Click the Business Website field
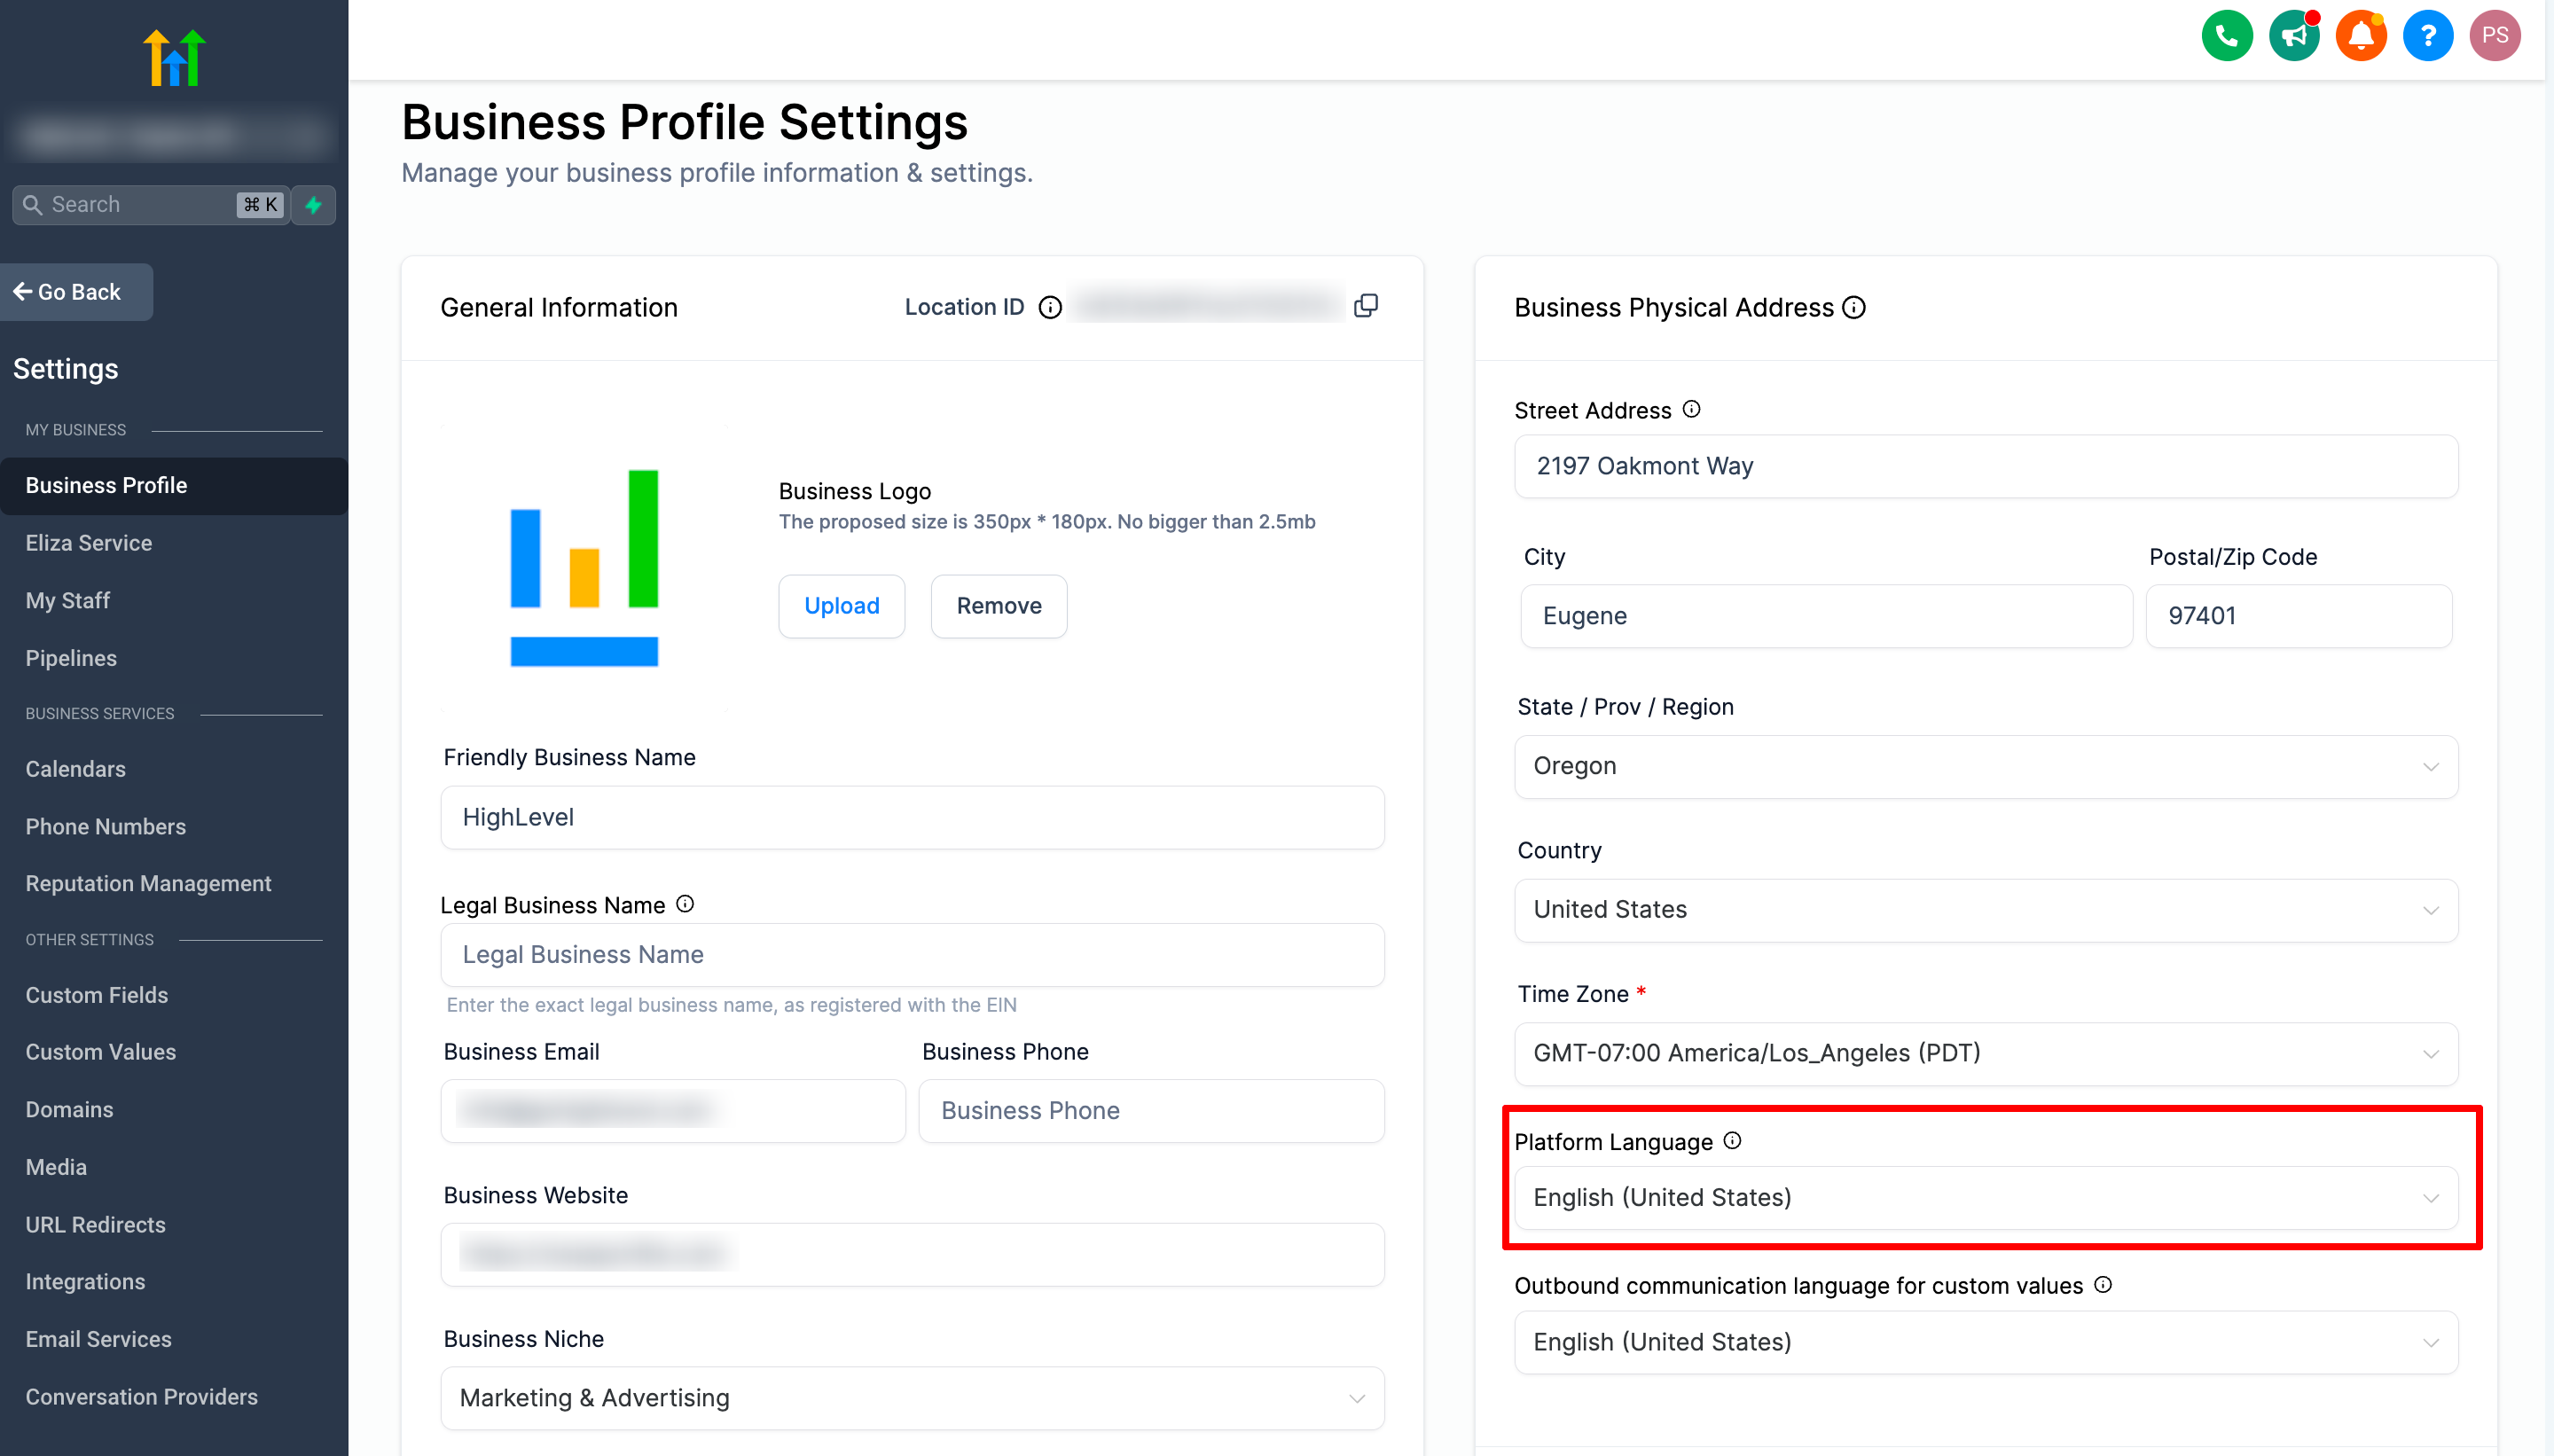 click(x=912, y=1255)
